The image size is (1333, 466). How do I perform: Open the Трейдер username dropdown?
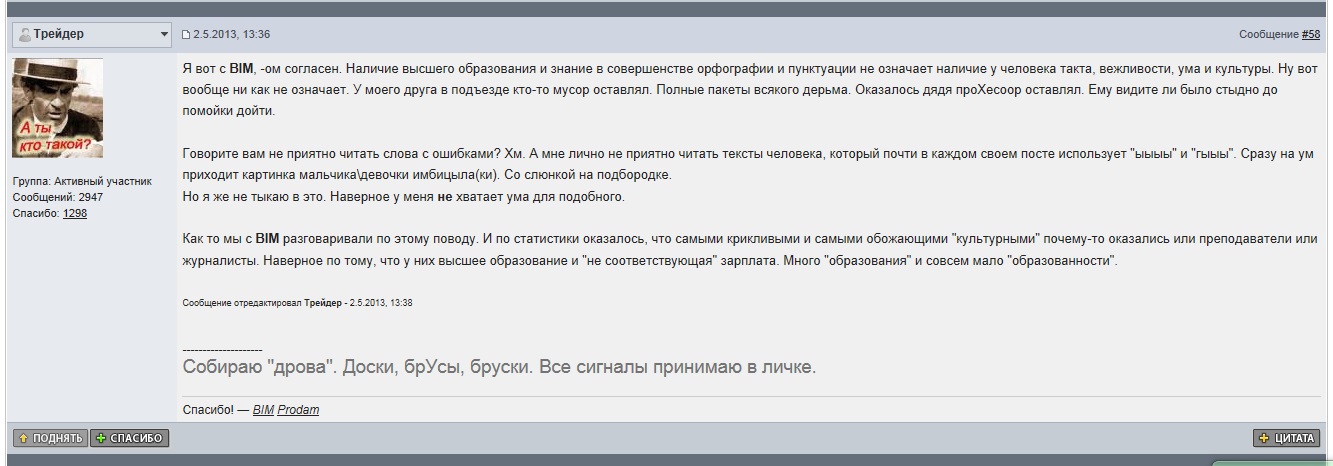(x=164, y=35)
